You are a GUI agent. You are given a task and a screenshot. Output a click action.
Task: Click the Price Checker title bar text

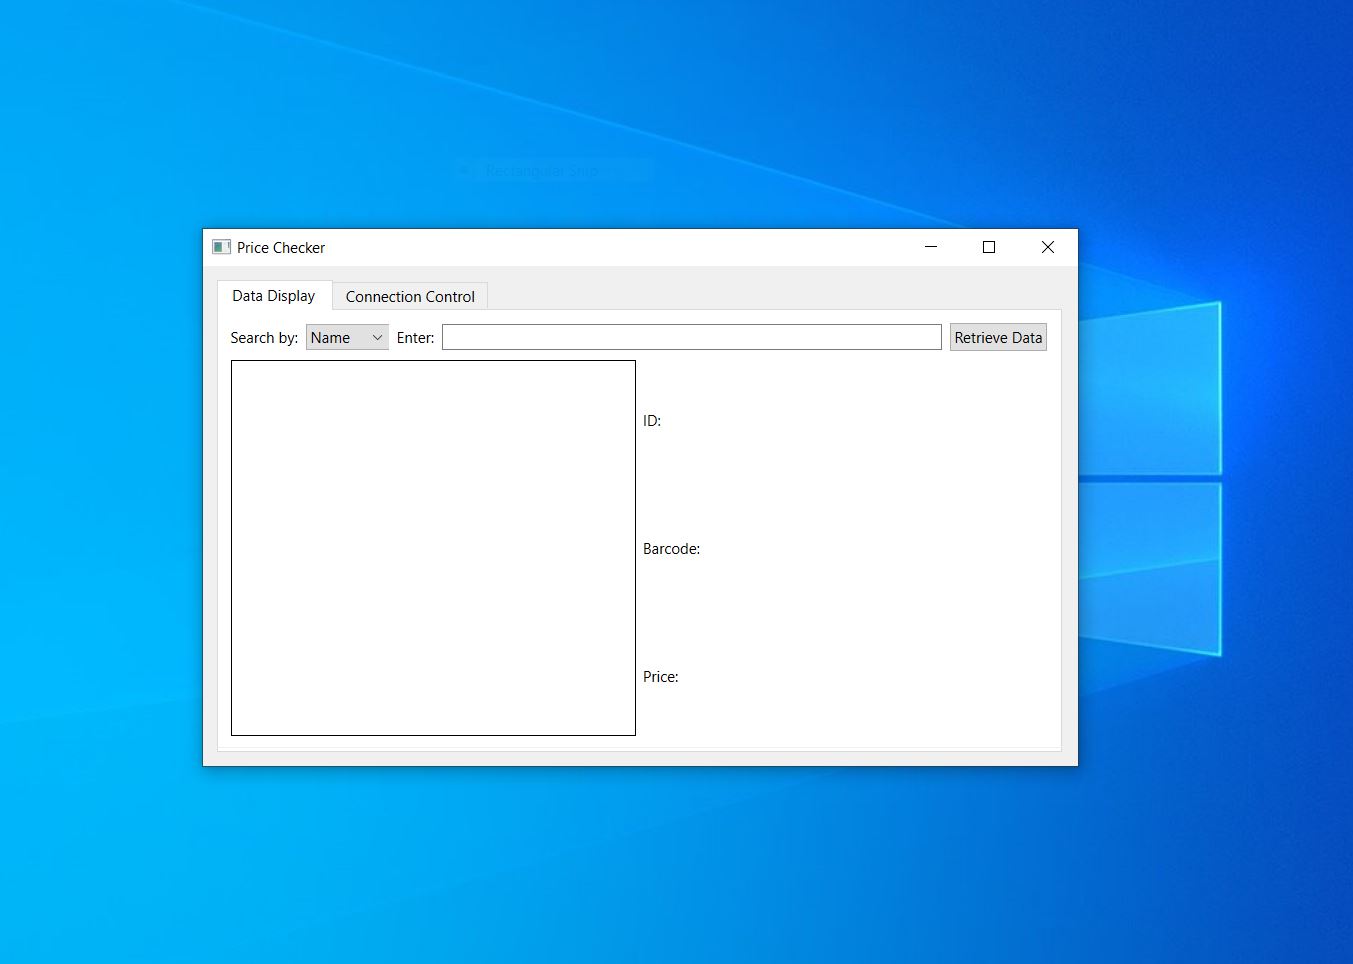[x=281, y=248]
